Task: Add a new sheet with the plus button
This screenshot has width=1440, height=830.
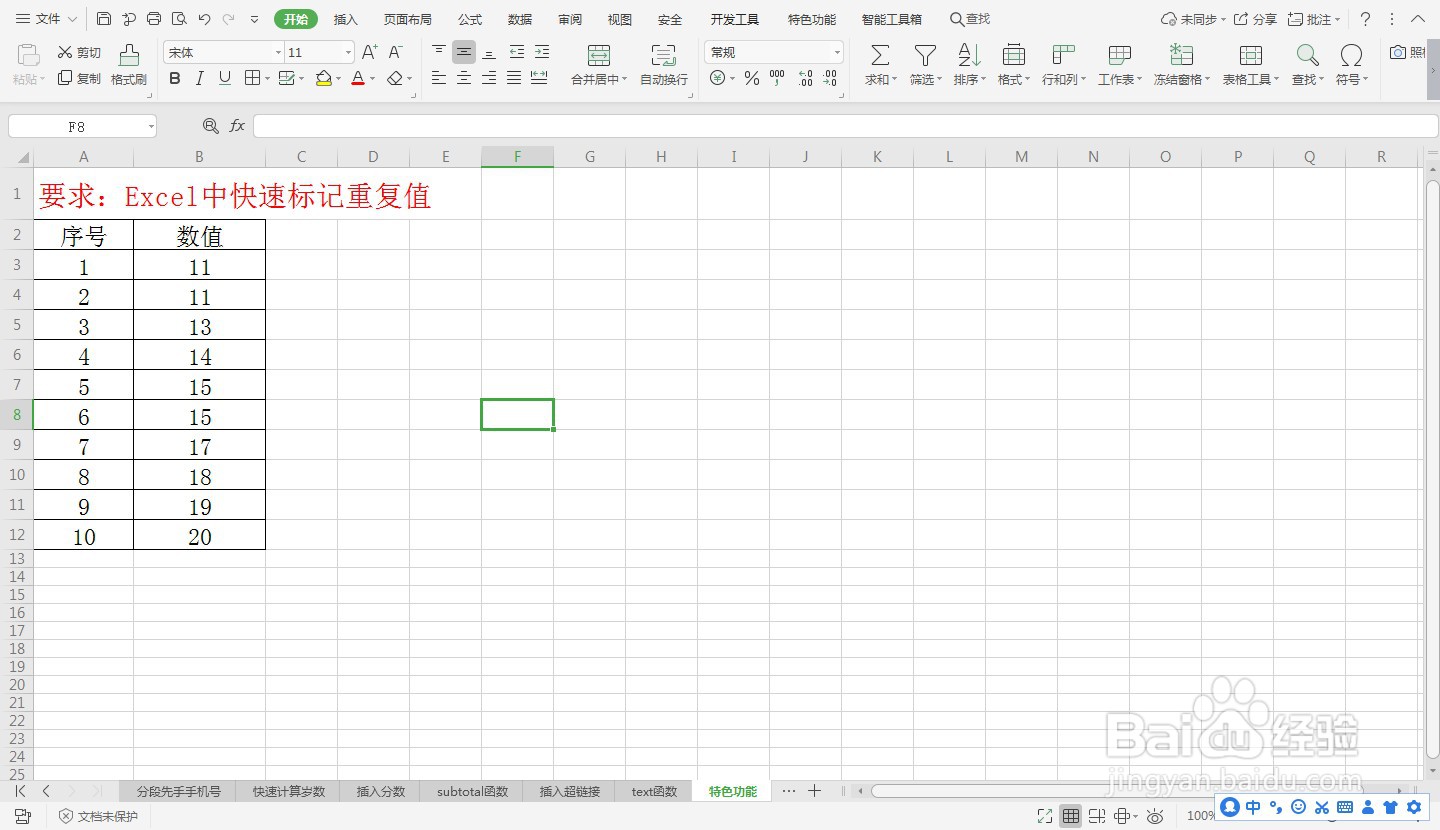Action: click(814, 791)
